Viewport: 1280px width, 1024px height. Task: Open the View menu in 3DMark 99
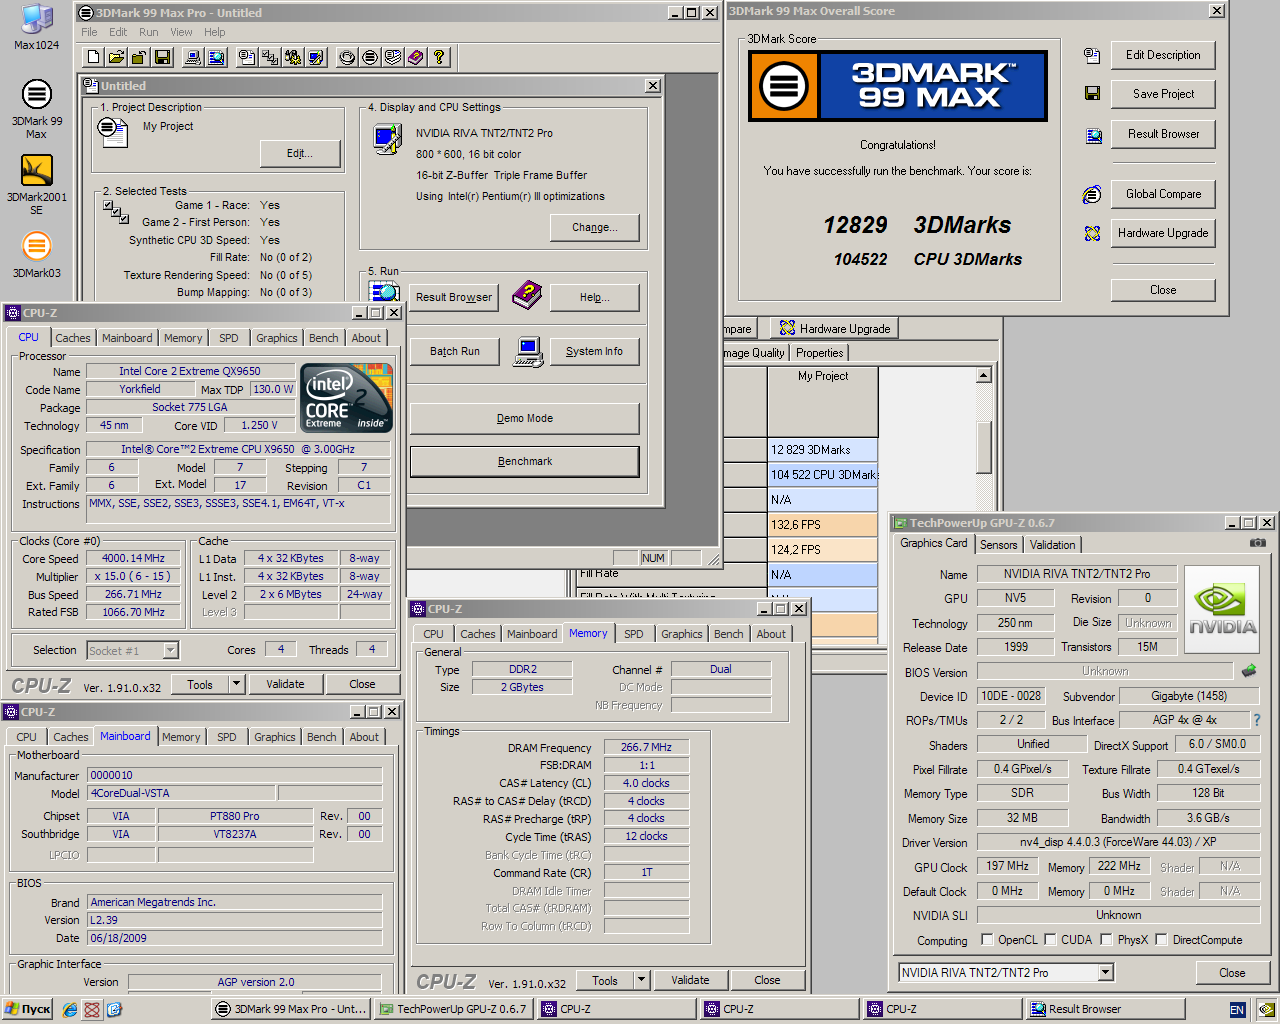(x=181, y=32)
